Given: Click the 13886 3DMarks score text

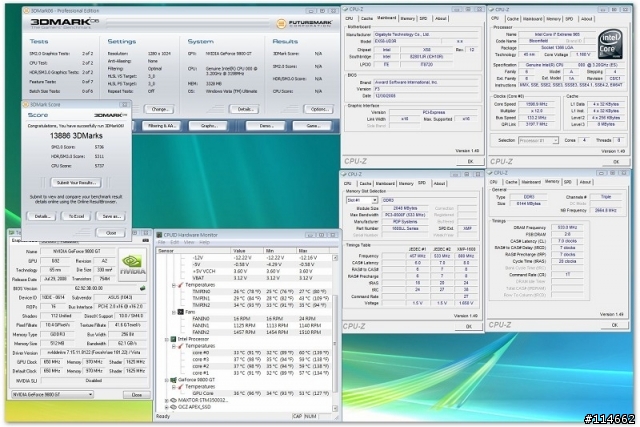Looking at the screenshot, I should click(76, 136).
